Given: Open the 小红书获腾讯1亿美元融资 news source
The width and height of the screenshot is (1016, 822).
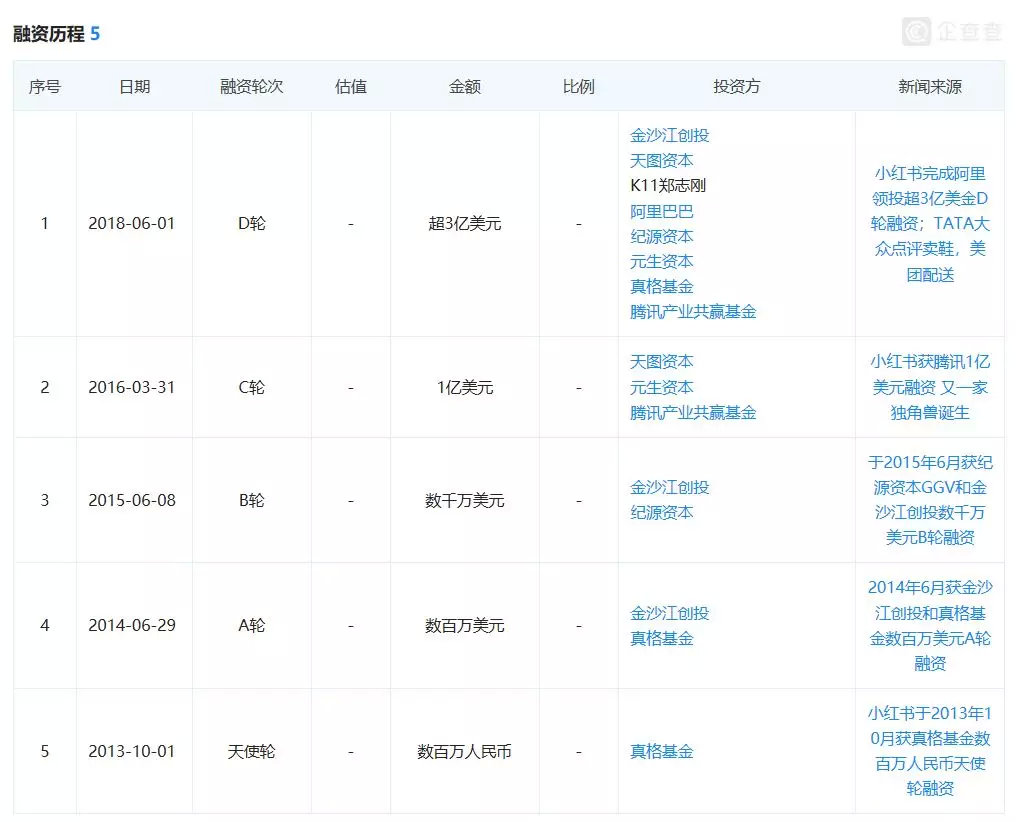Looking at the screenshot, I should coord(928,387).
